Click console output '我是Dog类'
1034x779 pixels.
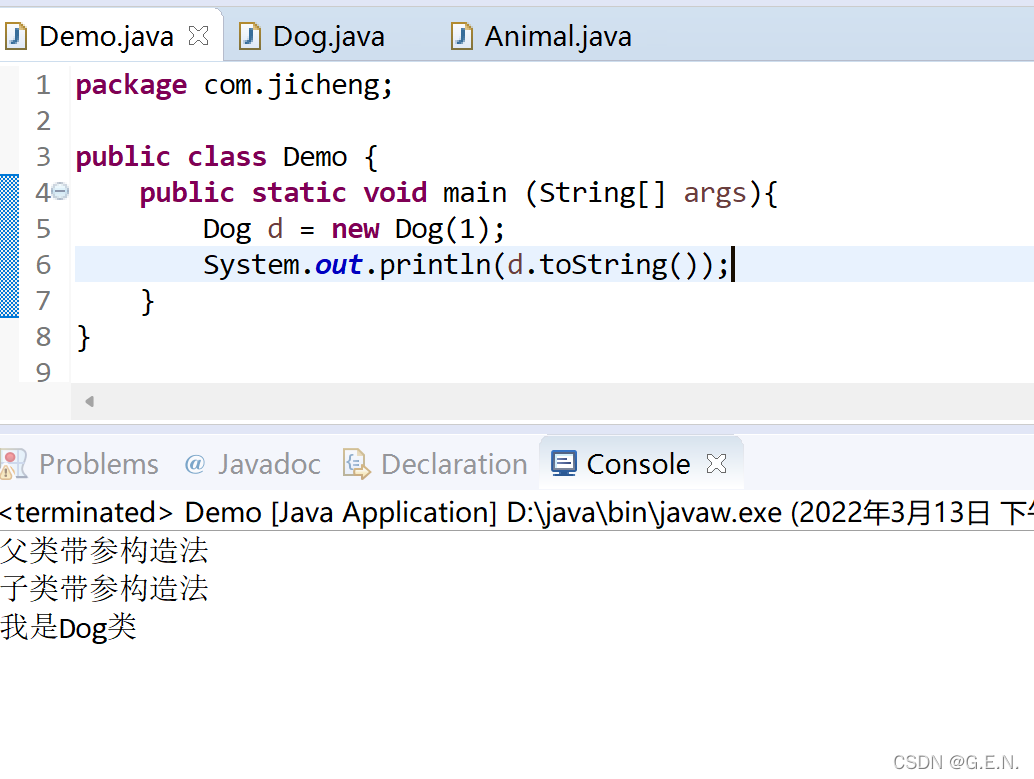click(69, 627)
